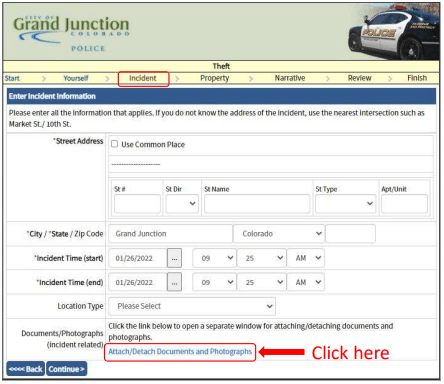Select the Incident step
The width and height of the screenshot is (444, 384).
143,78
